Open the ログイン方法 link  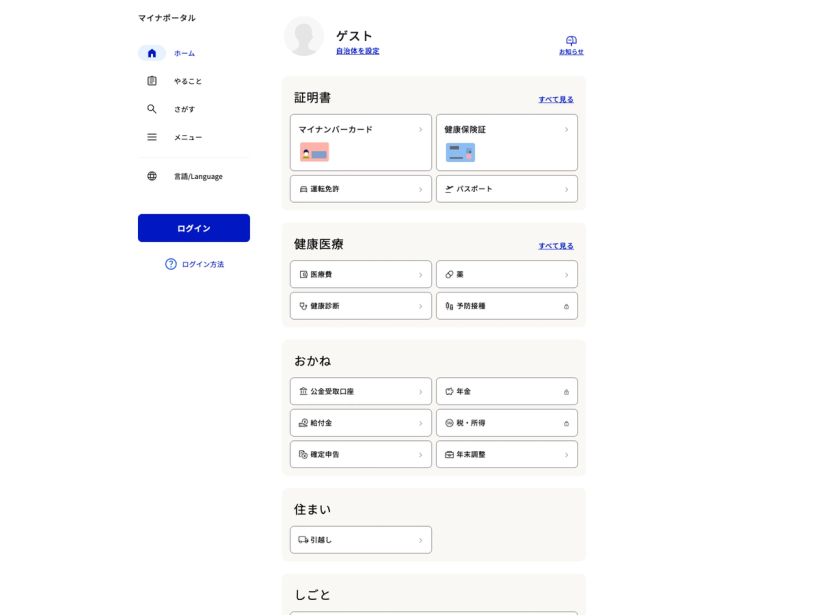click(x=203, y=264)
